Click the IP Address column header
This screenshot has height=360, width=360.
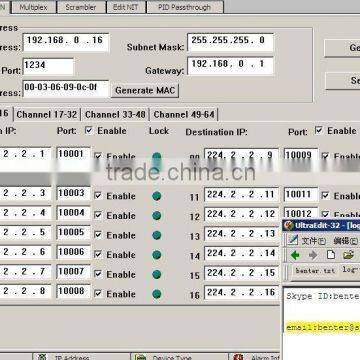click(81, 357)
